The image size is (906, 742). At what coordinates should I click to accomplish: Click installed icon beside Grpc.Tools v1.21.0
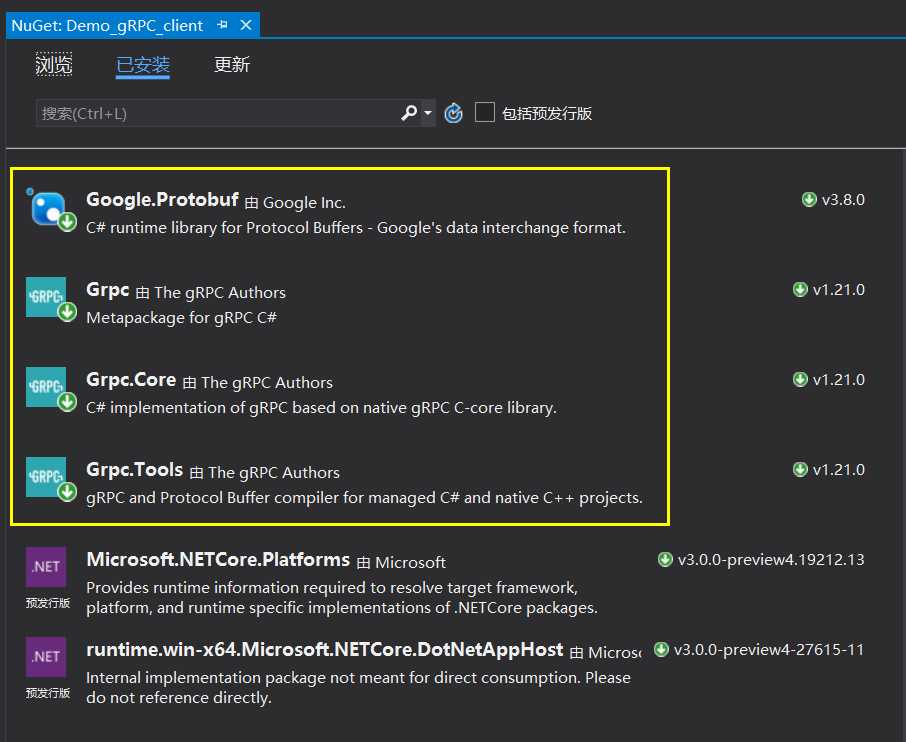pyautogui.click(x=800, y=469)
